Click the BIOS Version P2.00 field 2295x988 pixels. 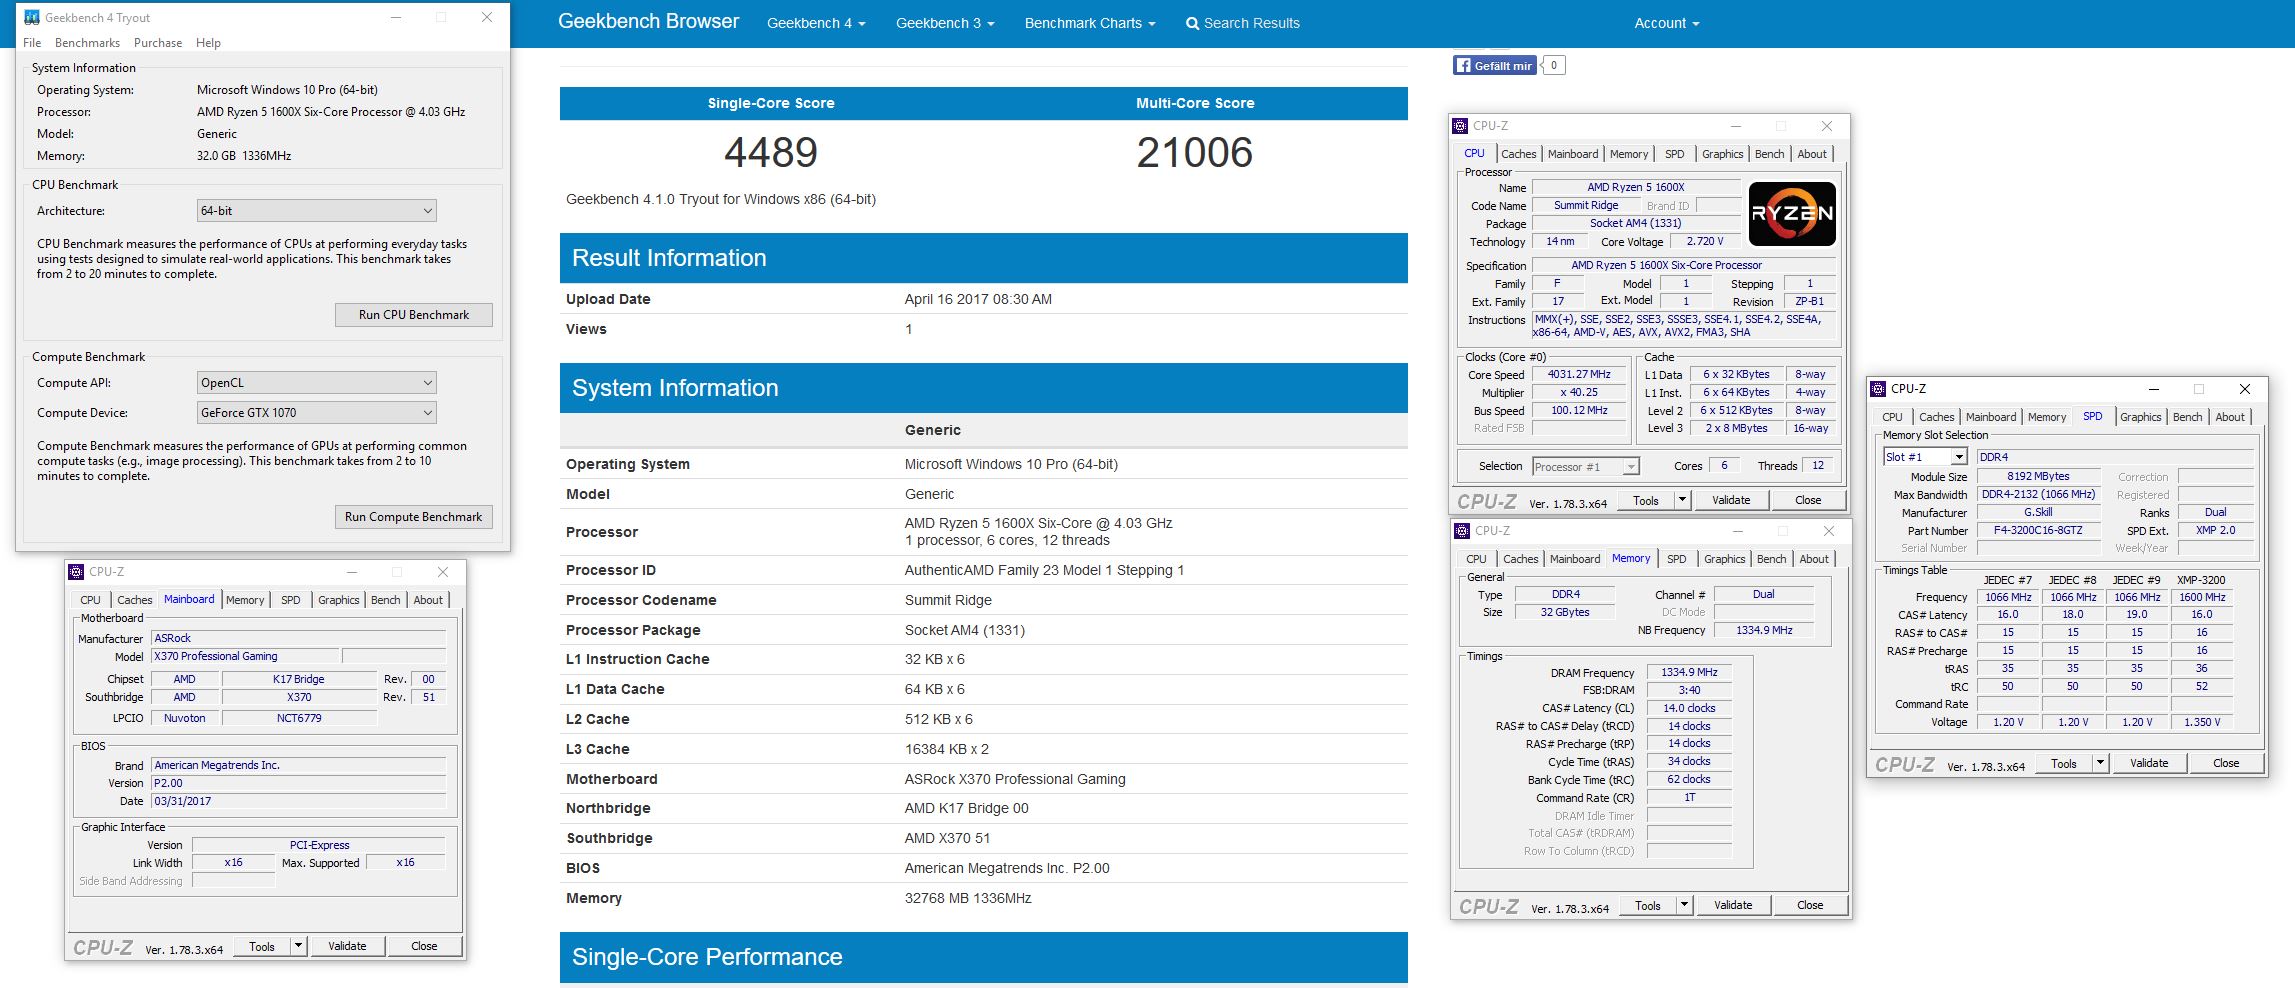point(298,783)
